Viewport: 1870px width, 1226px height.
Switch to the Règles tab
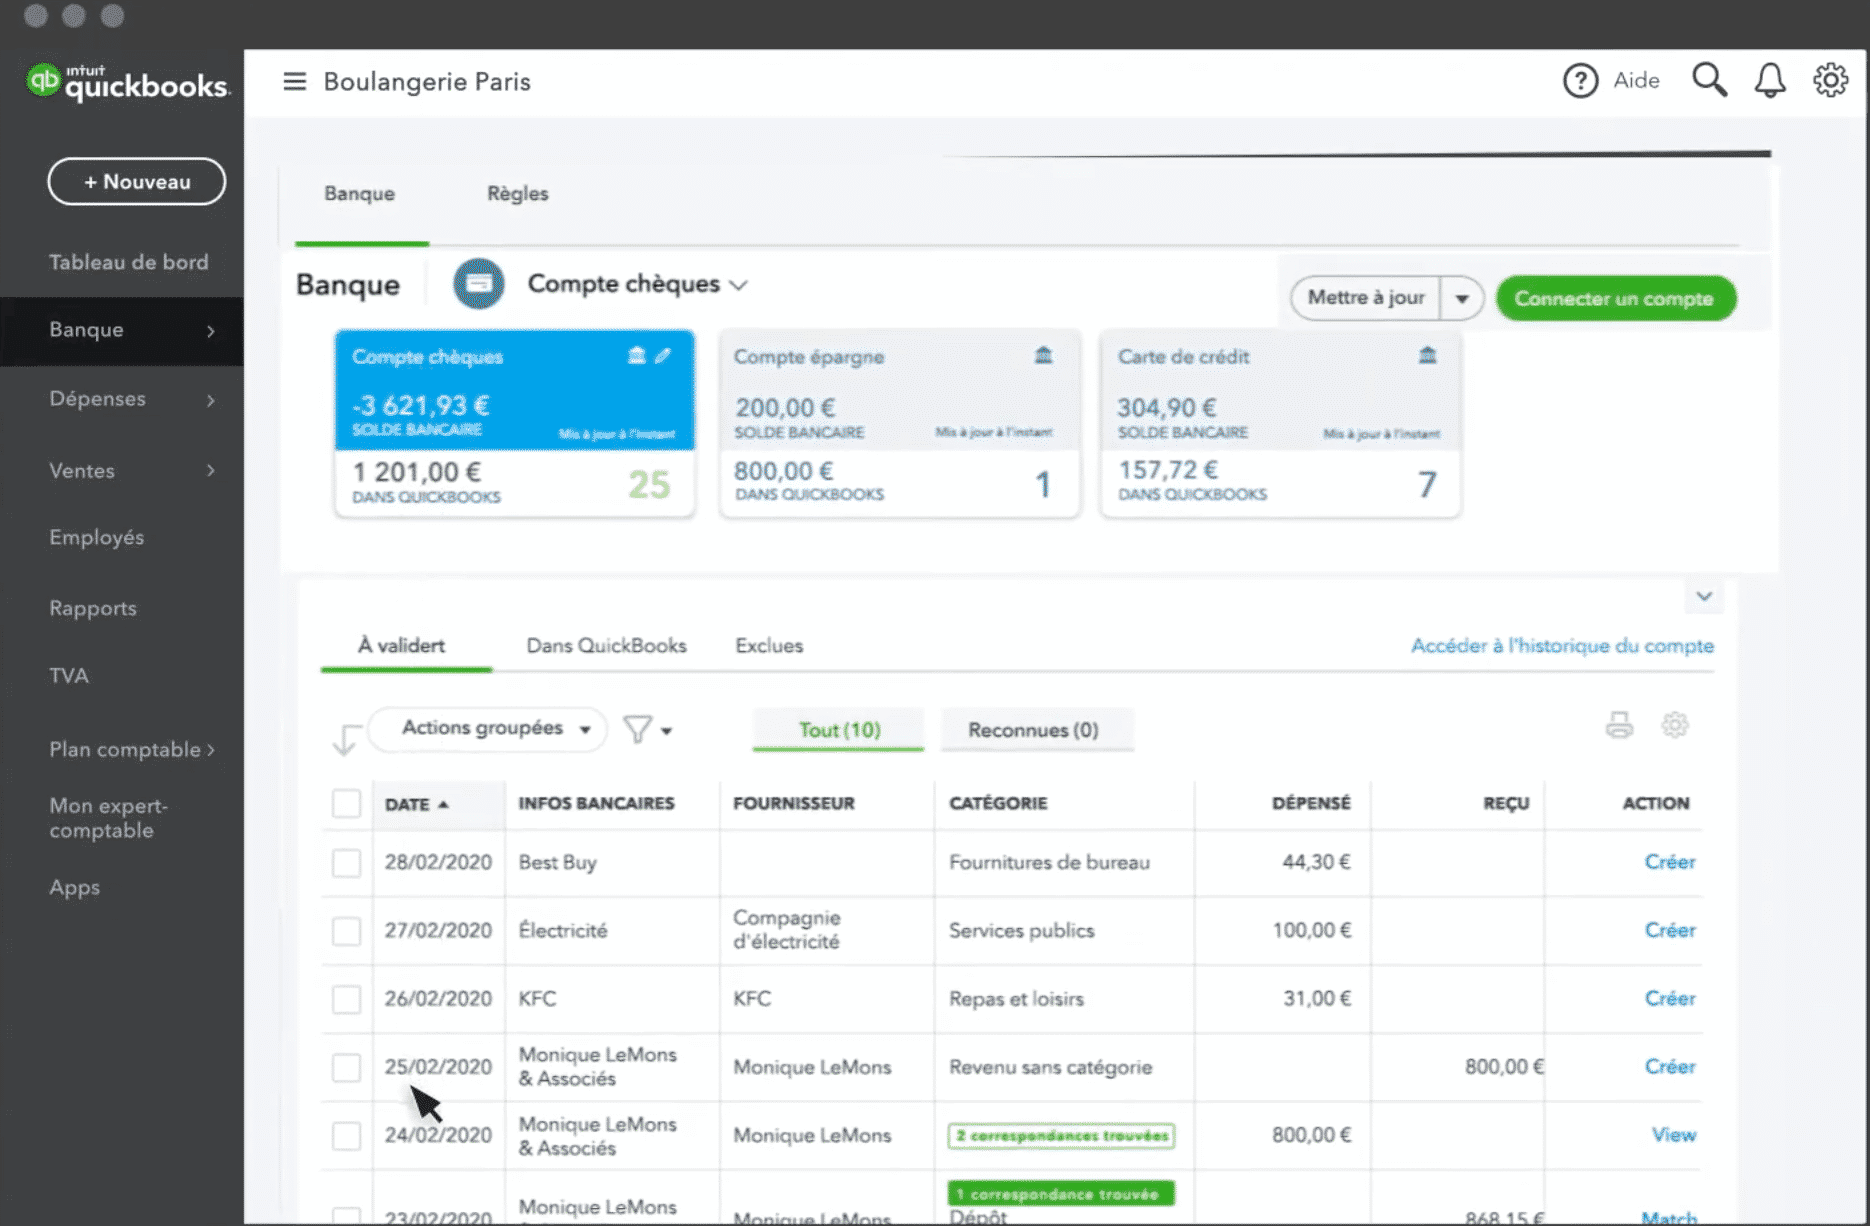517,194
